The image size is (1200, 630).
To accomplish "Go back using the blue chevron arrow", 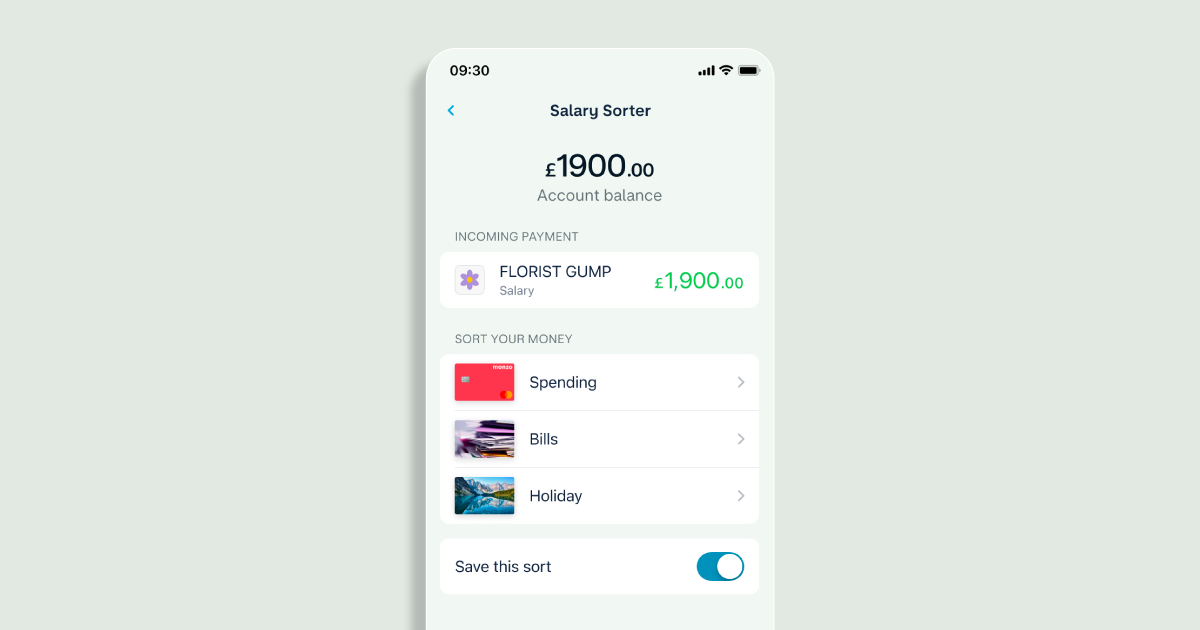I will [451, 111].
